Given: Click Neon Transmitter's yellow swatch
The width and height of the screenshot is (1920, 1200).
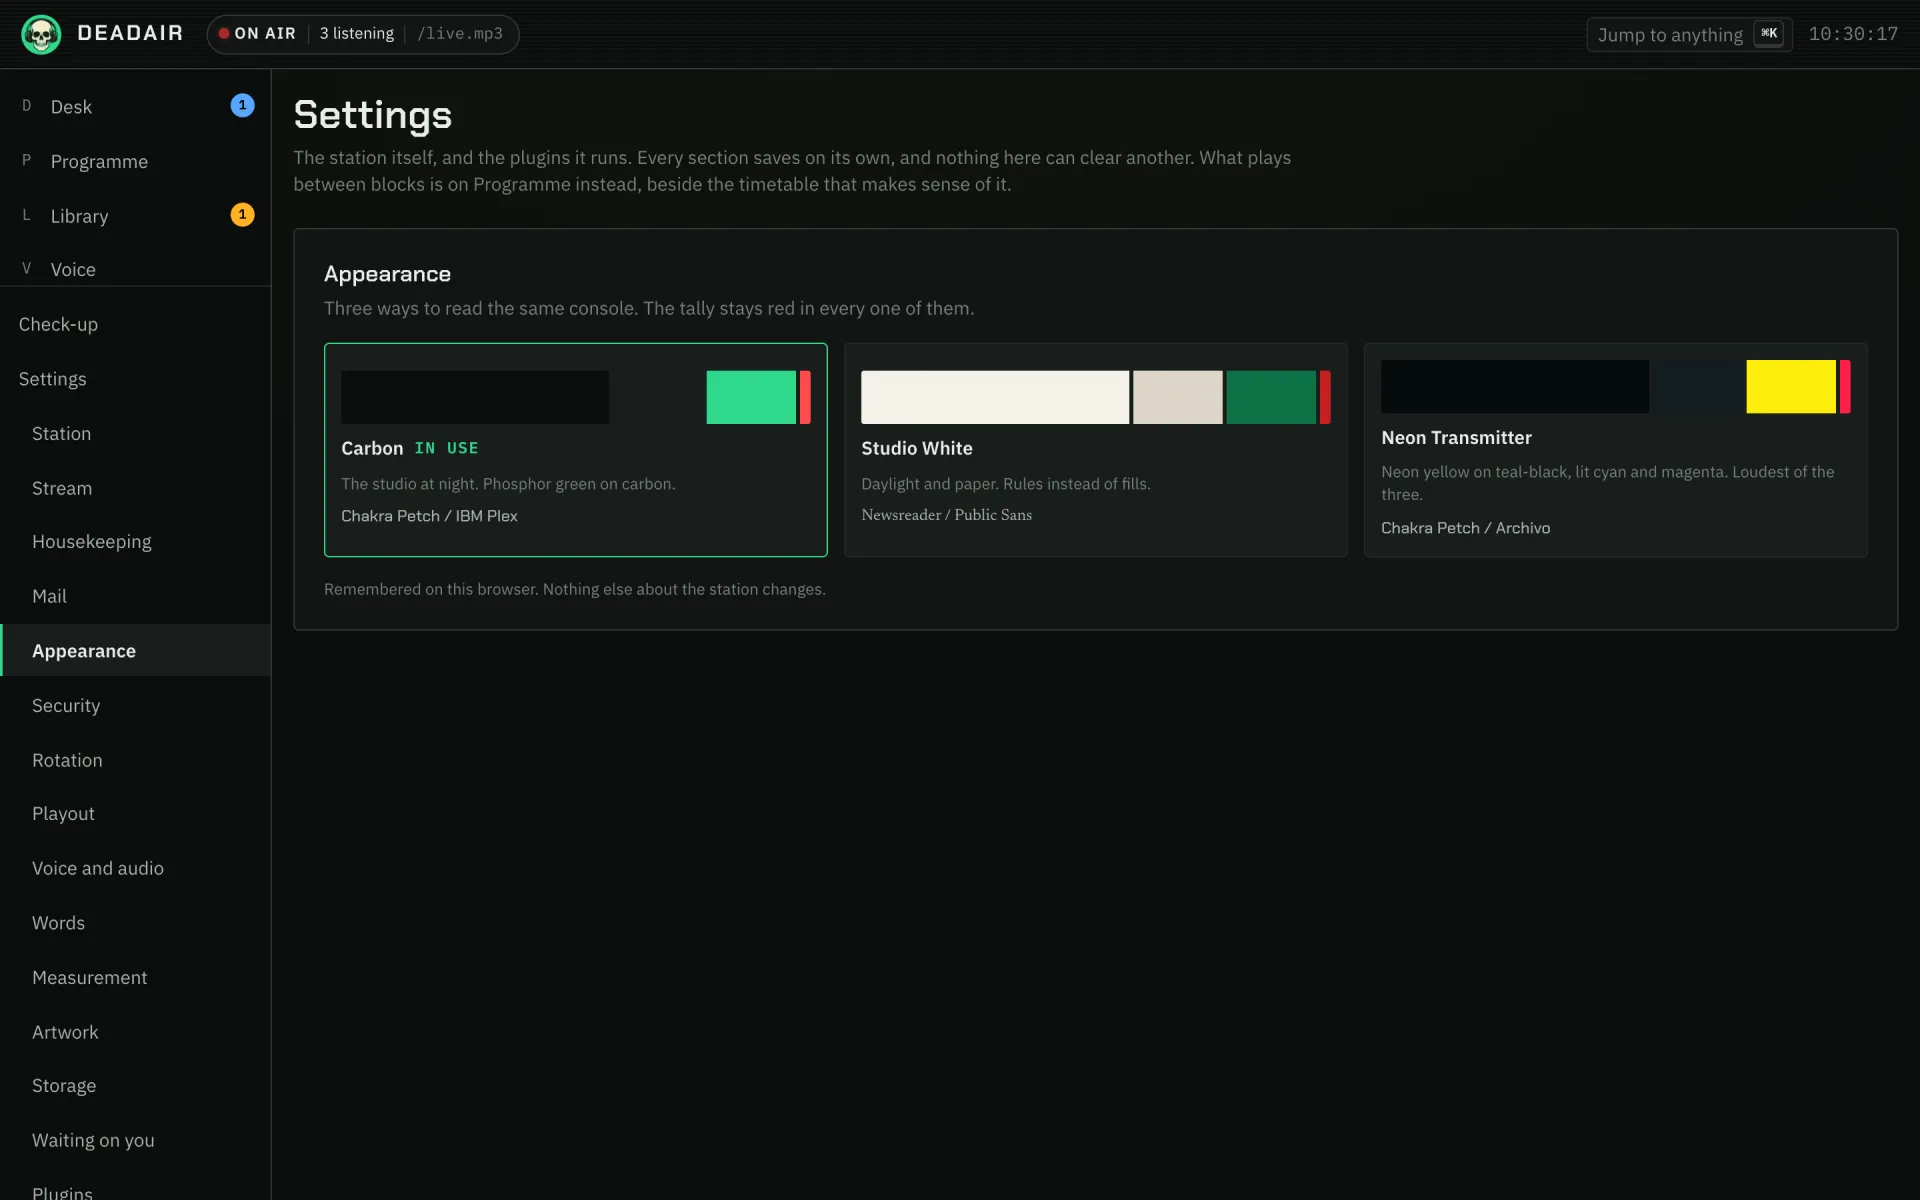Looking at the screenshot, I should (1791, 386).
